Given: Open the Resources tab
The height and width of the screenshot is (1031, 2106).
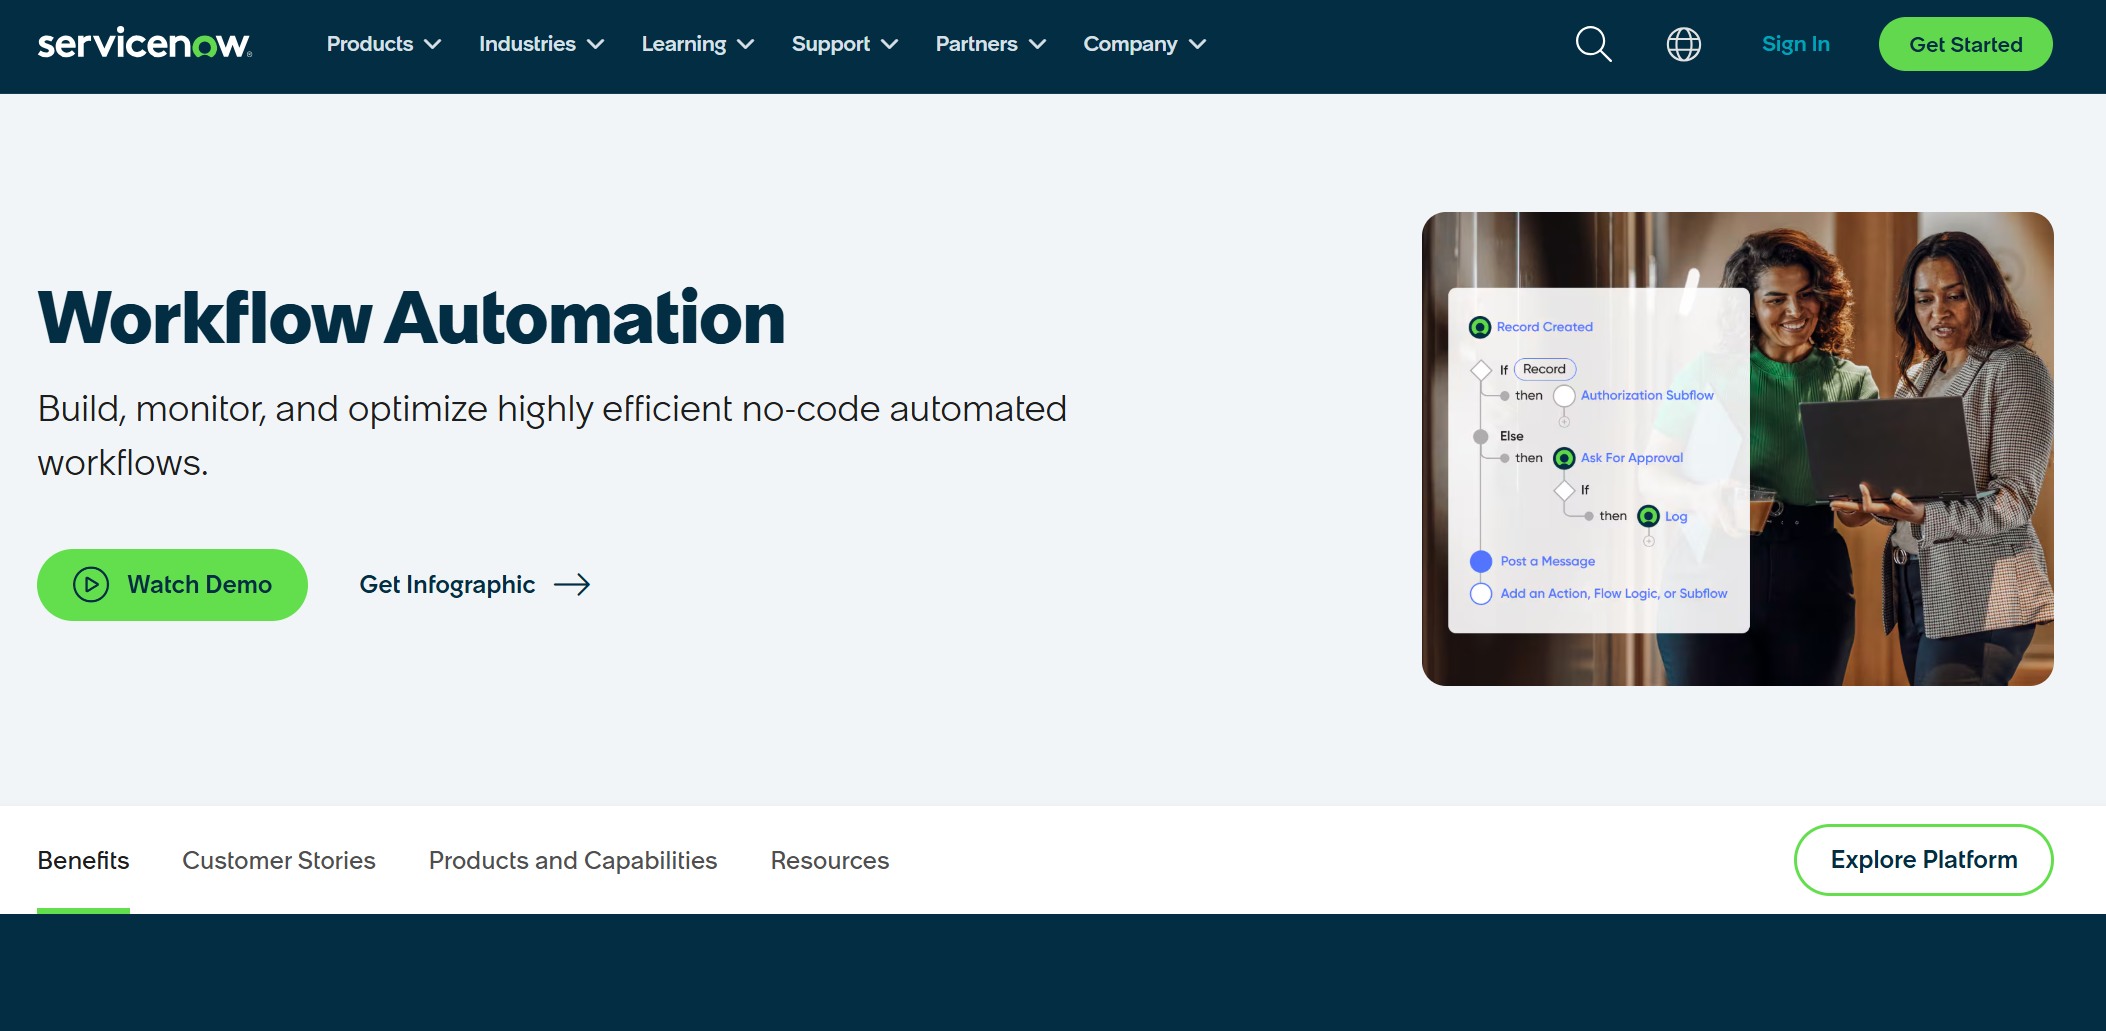Looking at the screenshot, I should click(829, 860).
